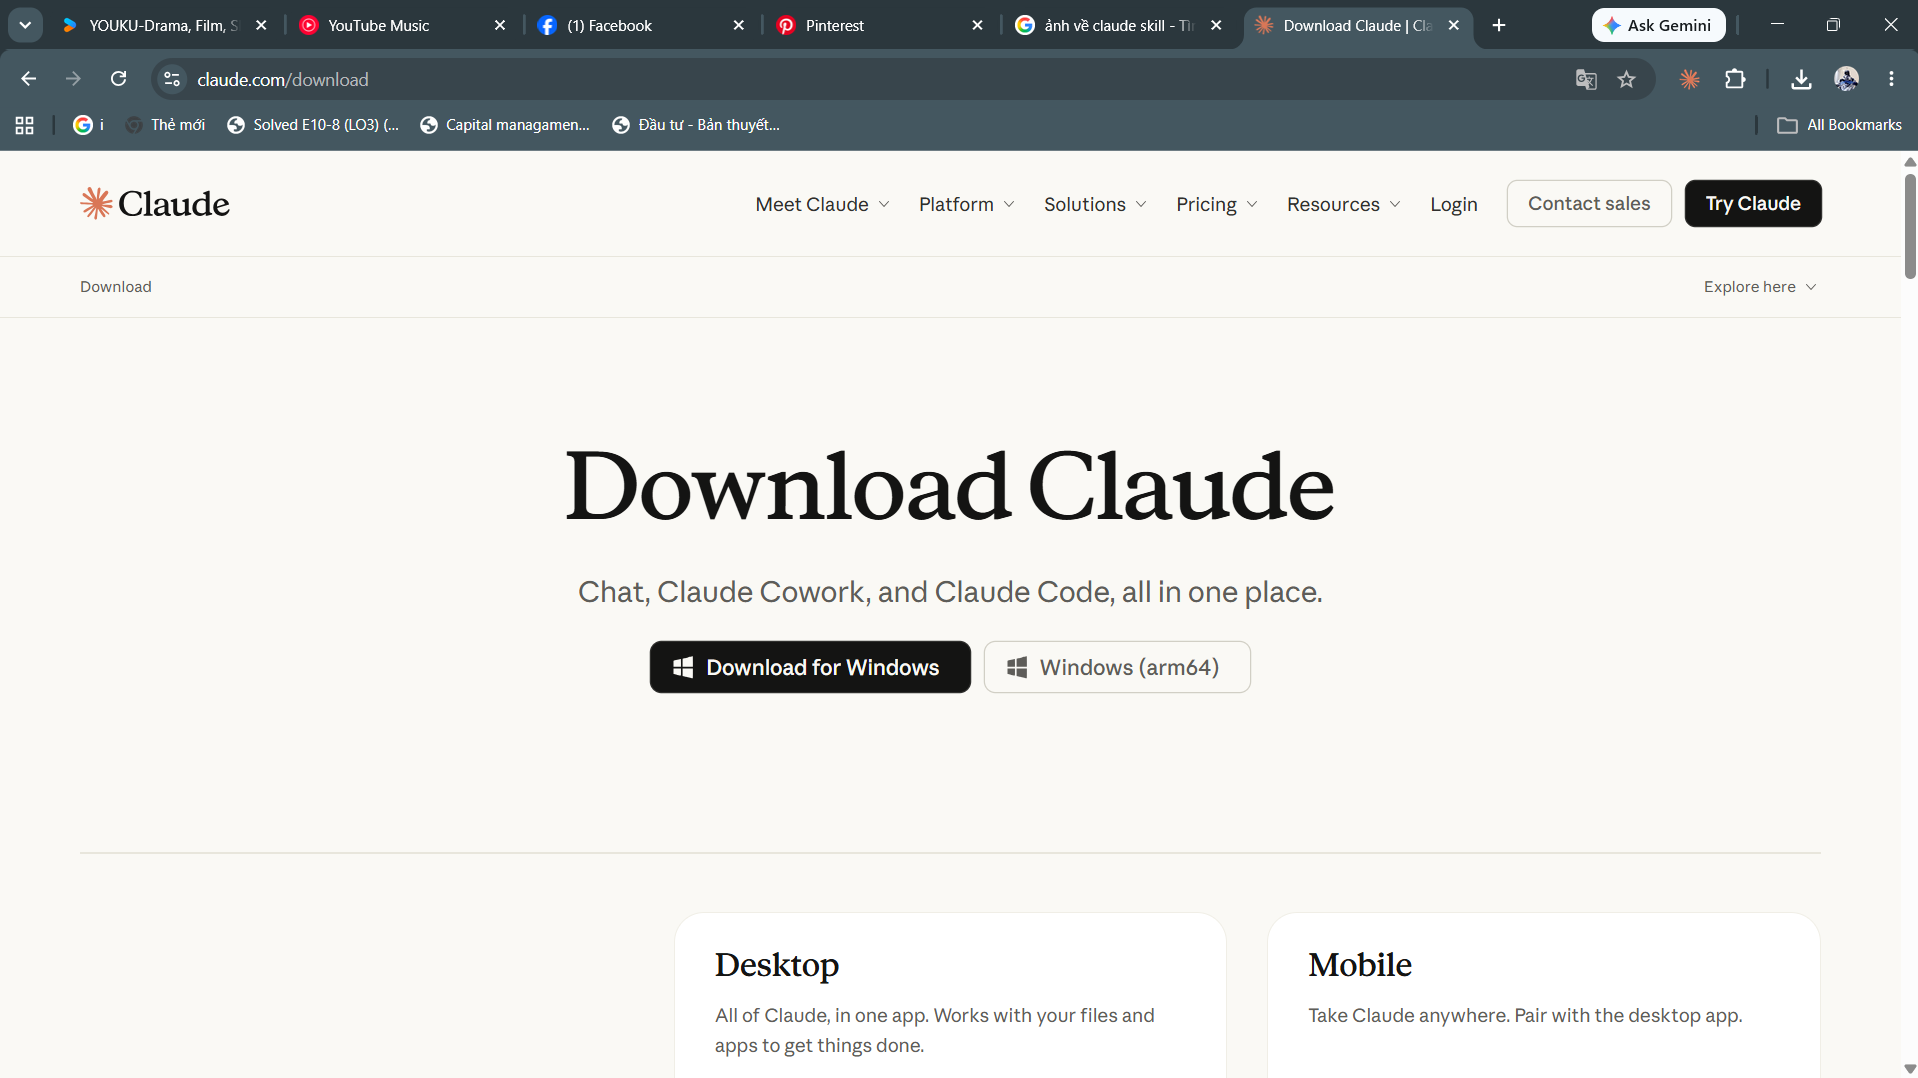This screenshot has height=1078, width=1918.
Task: Open the Thẻ mới bookmark
Action: (x=166, y=125)
